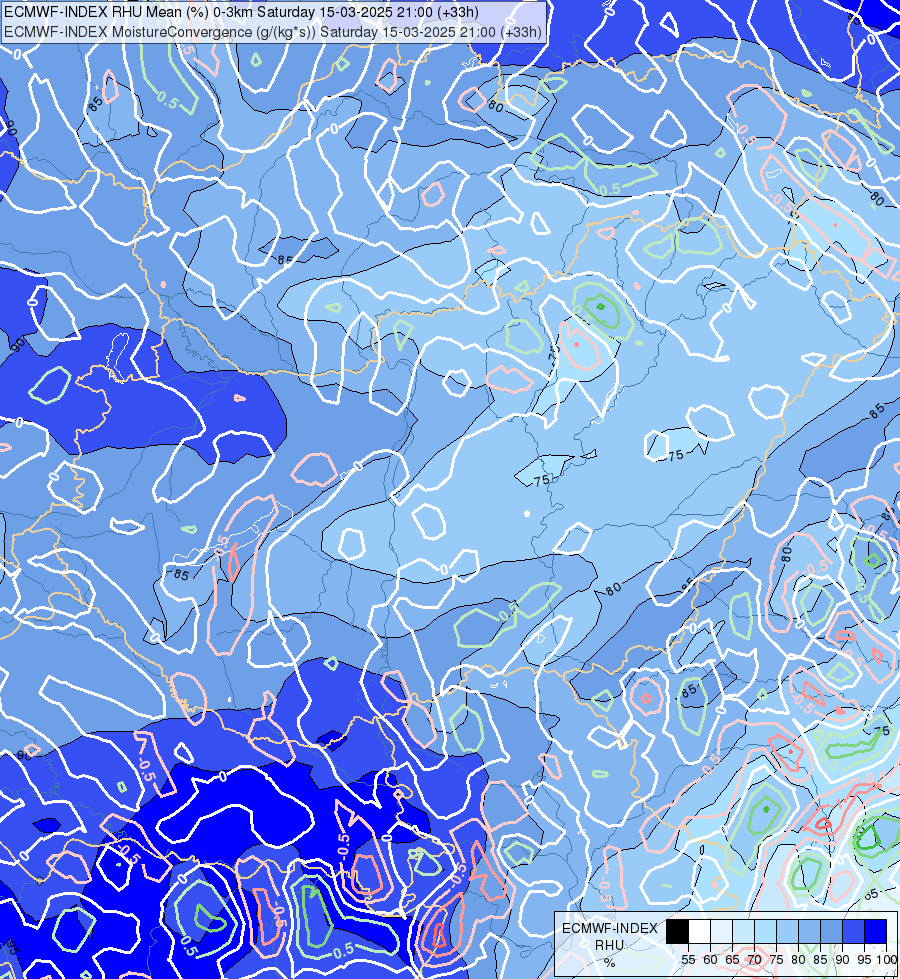
Task: Click the legend swatch between 90 and 95
Action: click(x=853, y=932)
